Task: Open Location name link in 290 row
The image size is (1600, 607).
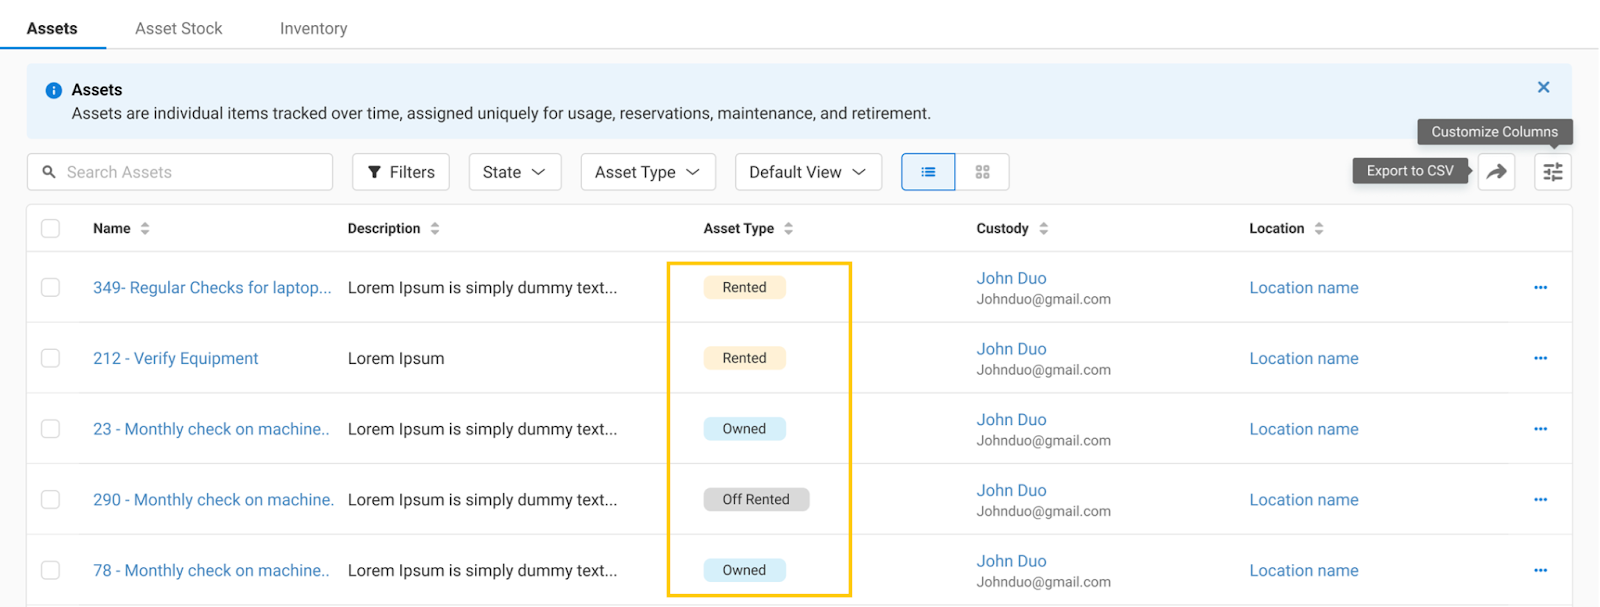Action: 1304,499
